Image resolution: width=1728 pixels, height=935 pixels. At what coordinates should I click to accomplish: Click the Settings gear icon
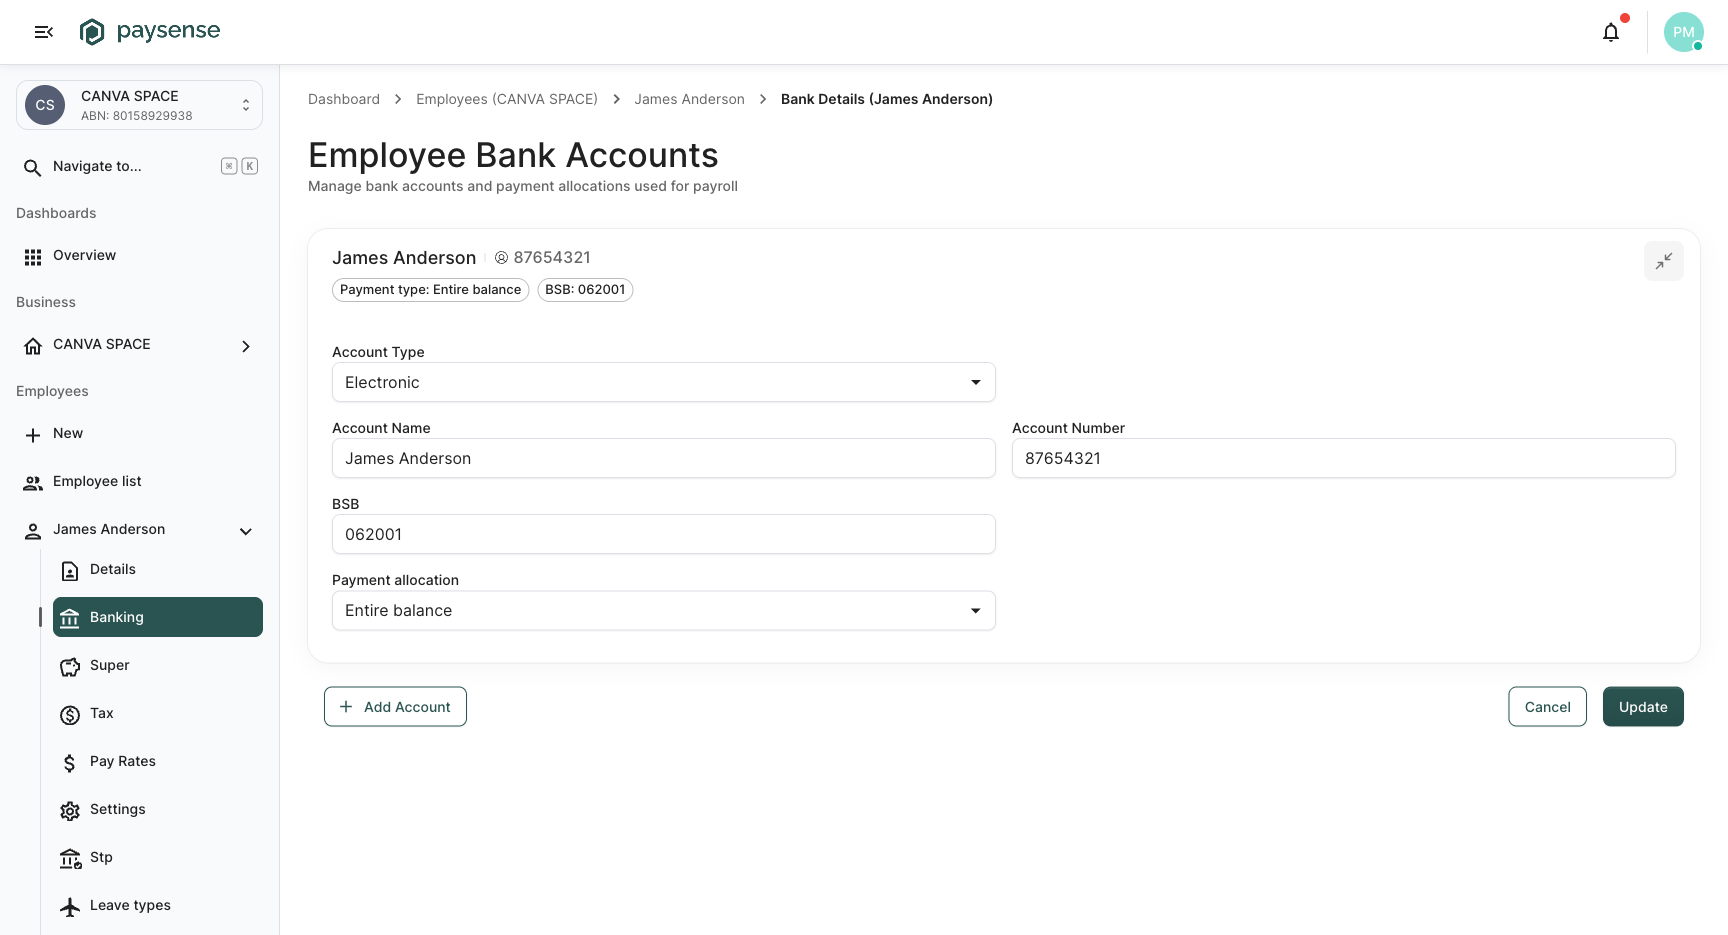tap(70, 811)
